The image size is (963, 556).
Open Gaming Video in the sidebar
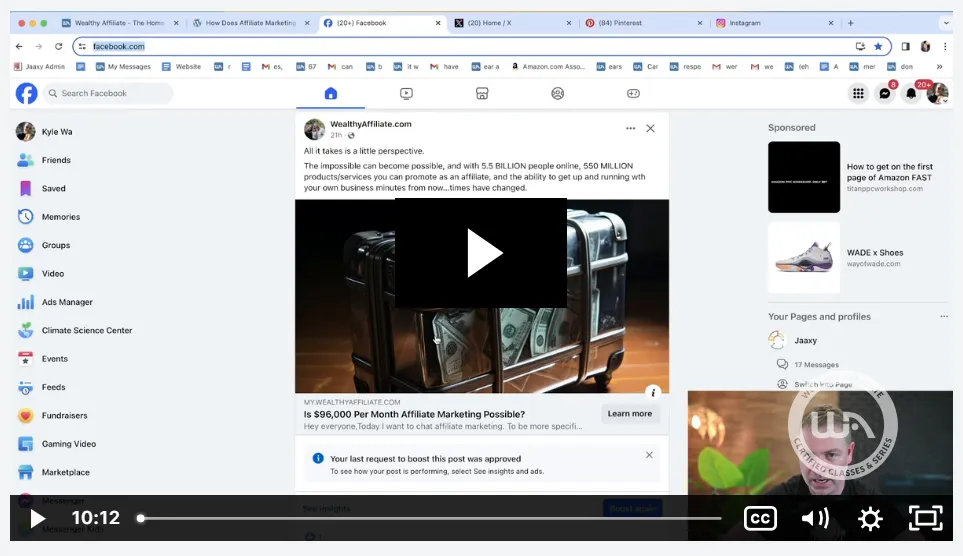pyautogui.click(x=69, y=444)
